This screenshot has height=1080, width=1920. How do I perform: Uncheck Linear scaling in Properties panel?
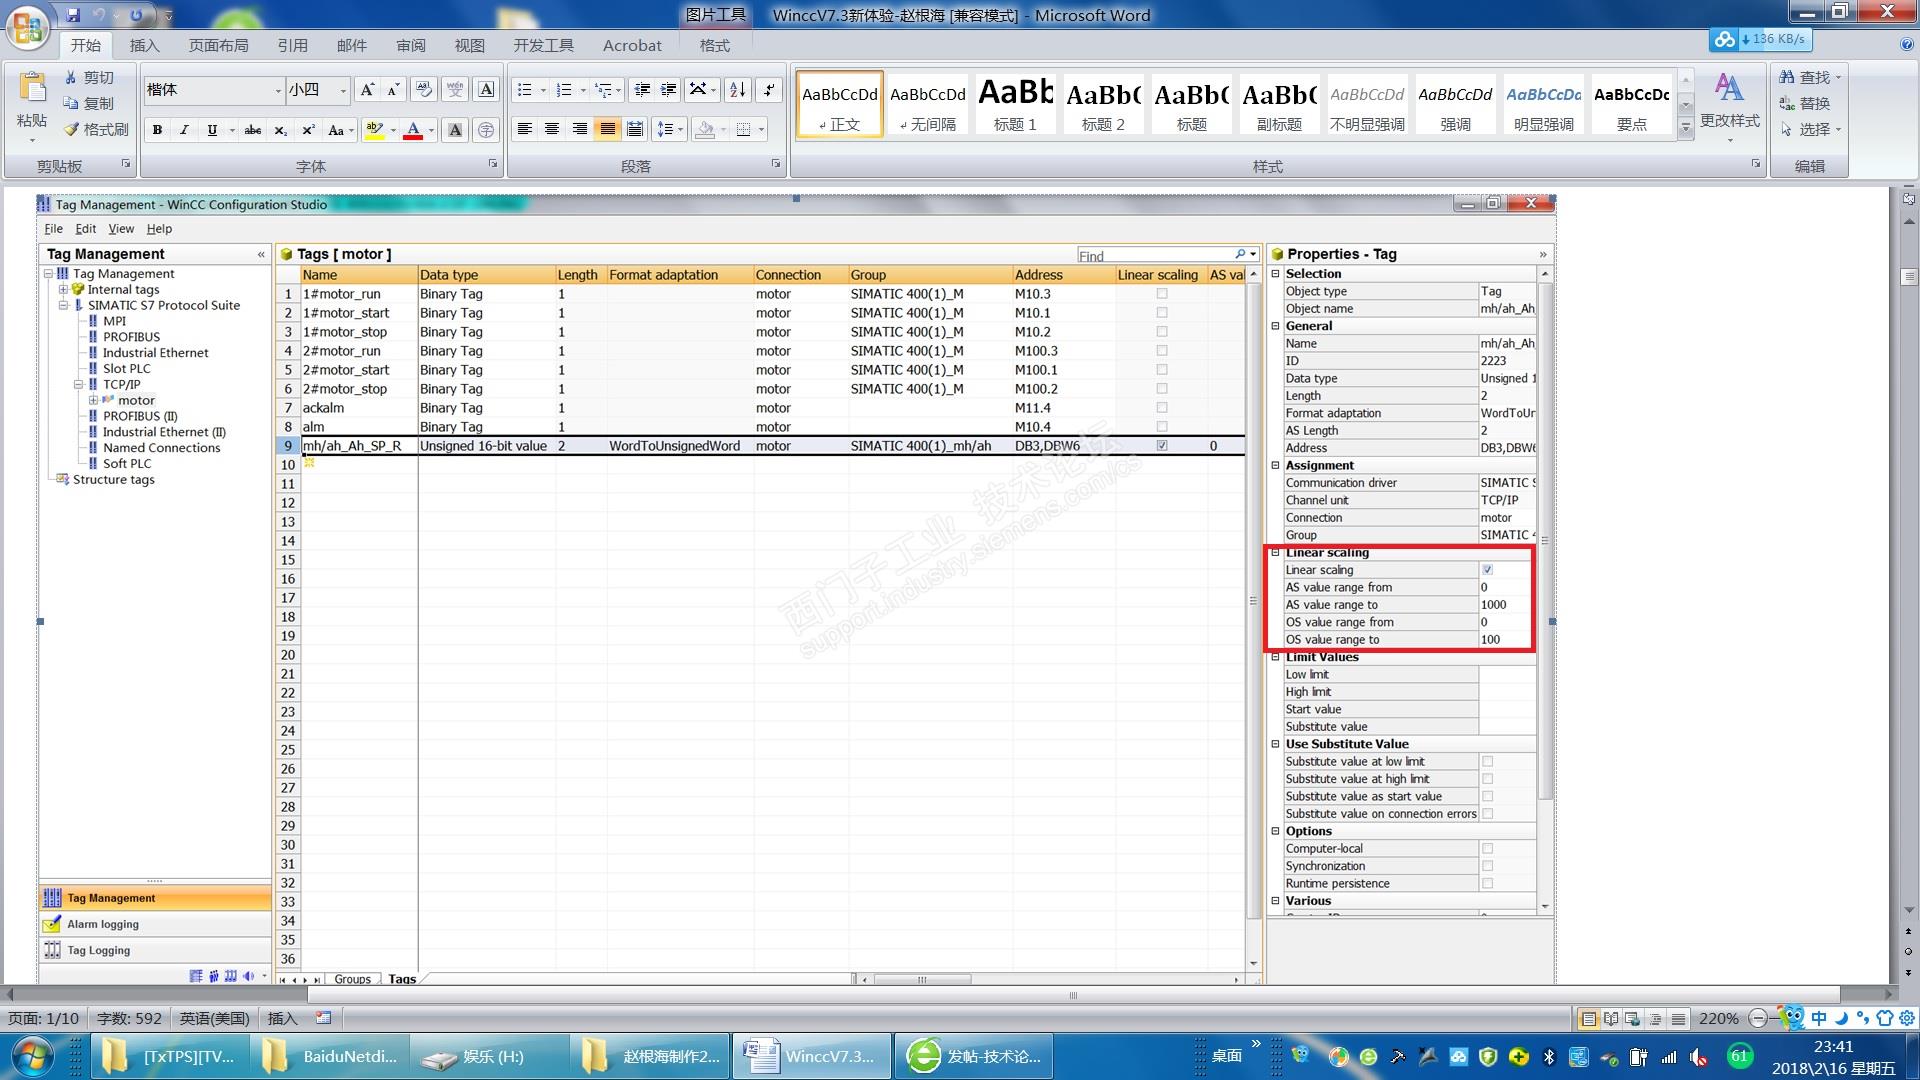coord(1487,570)
